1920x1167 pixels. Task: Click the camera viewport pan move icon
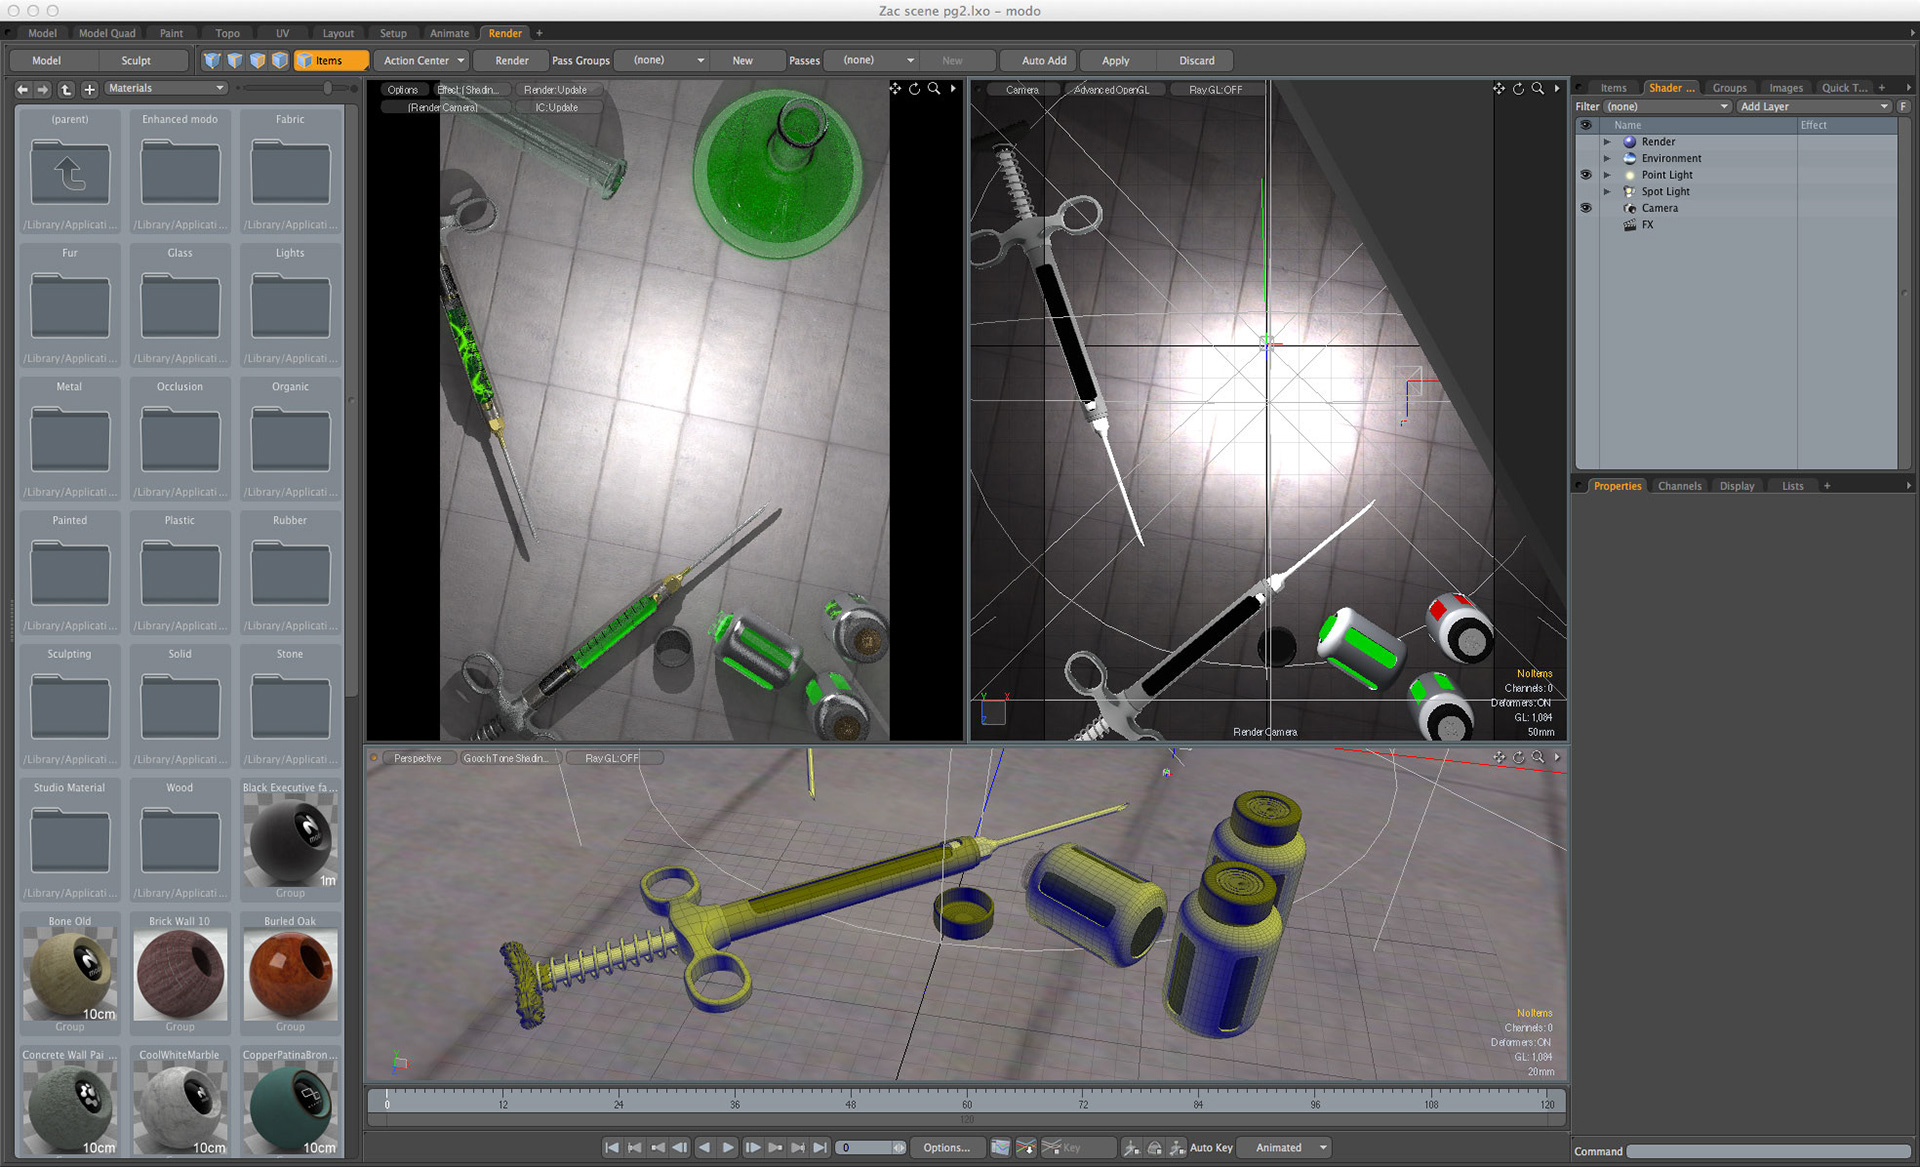pyautogui.click(x=1499, y=89)
